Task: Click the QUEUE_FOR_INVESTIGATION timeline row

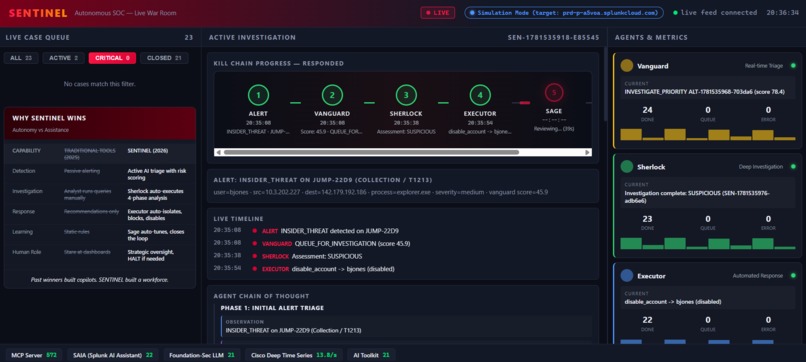Action: coord(402,244)
